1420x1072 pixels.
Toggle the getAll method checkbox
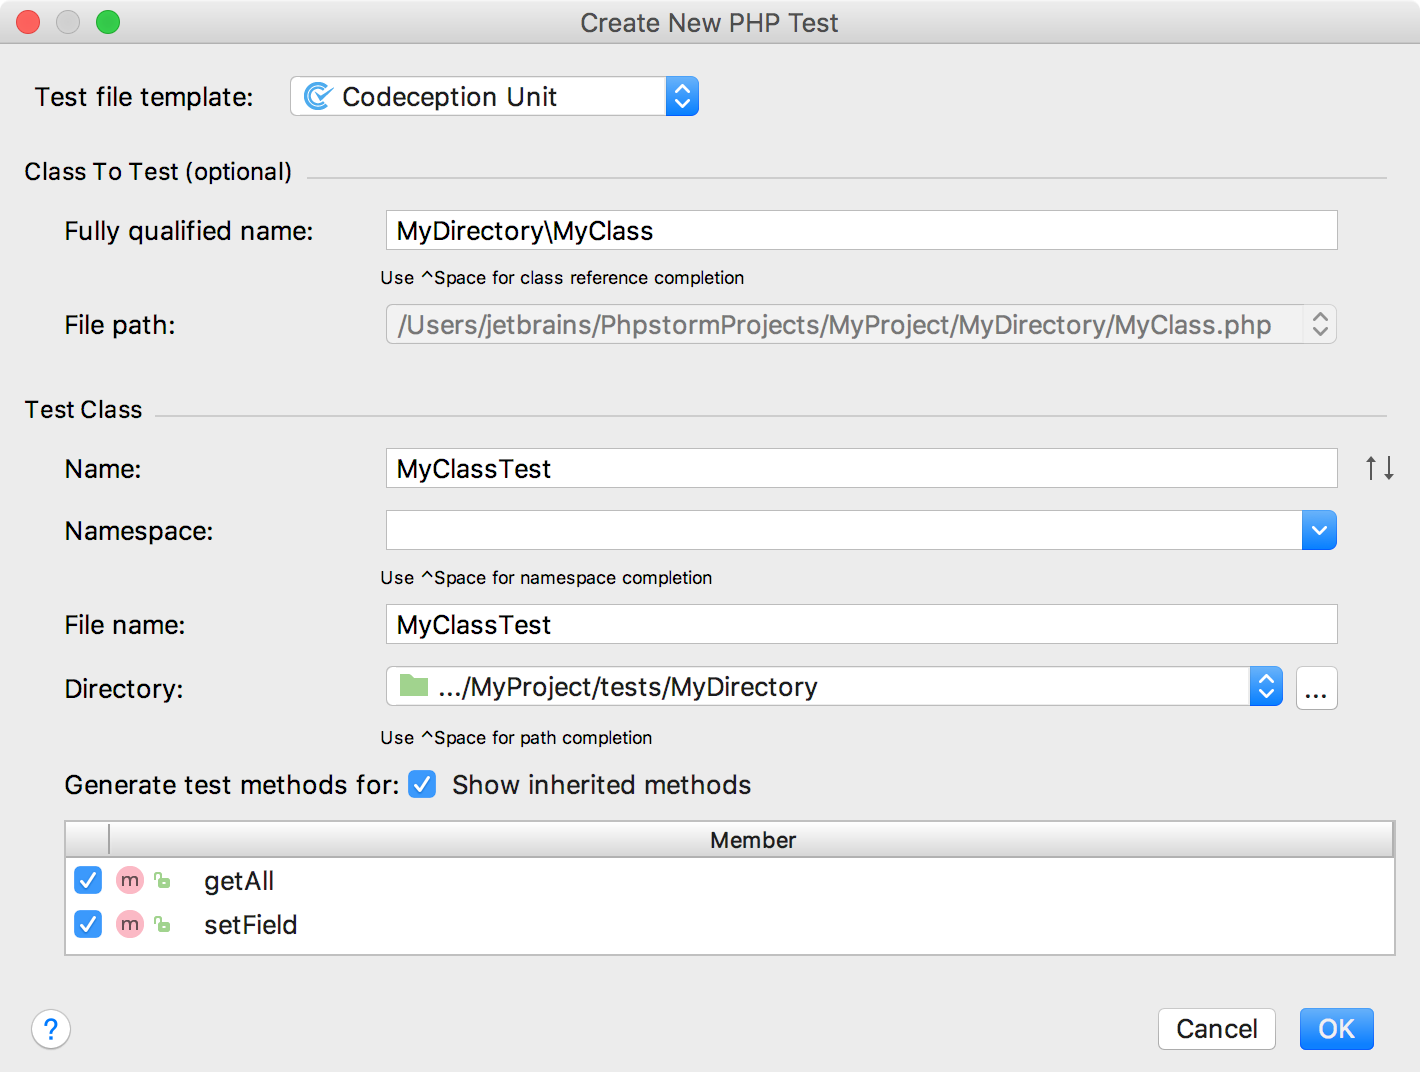point(88,880)
